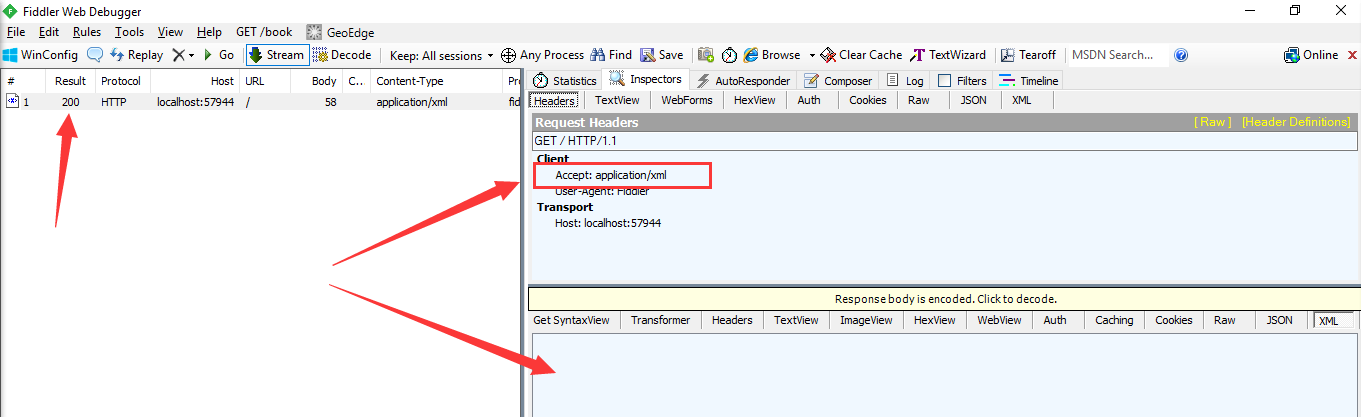Screen dimensions: 1361x417
Task: Open the File menu
Action: coord(16,32)
